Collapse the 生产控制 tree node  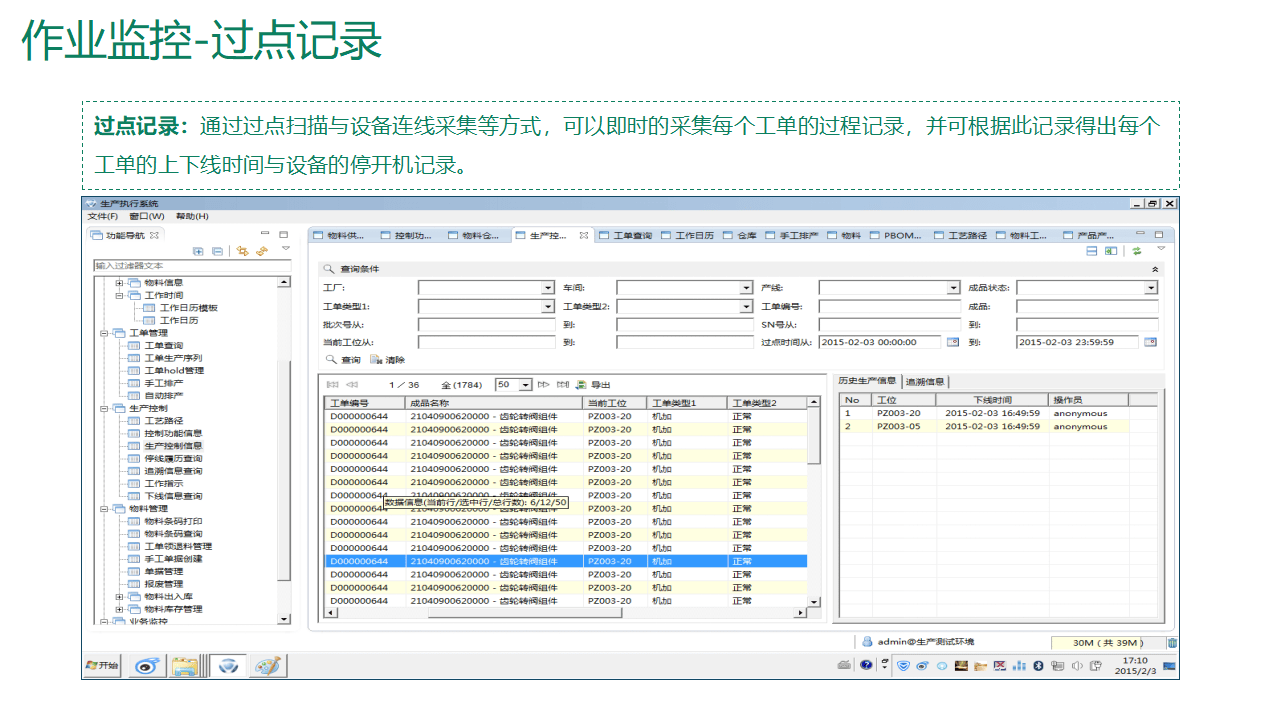pos(104,408)
